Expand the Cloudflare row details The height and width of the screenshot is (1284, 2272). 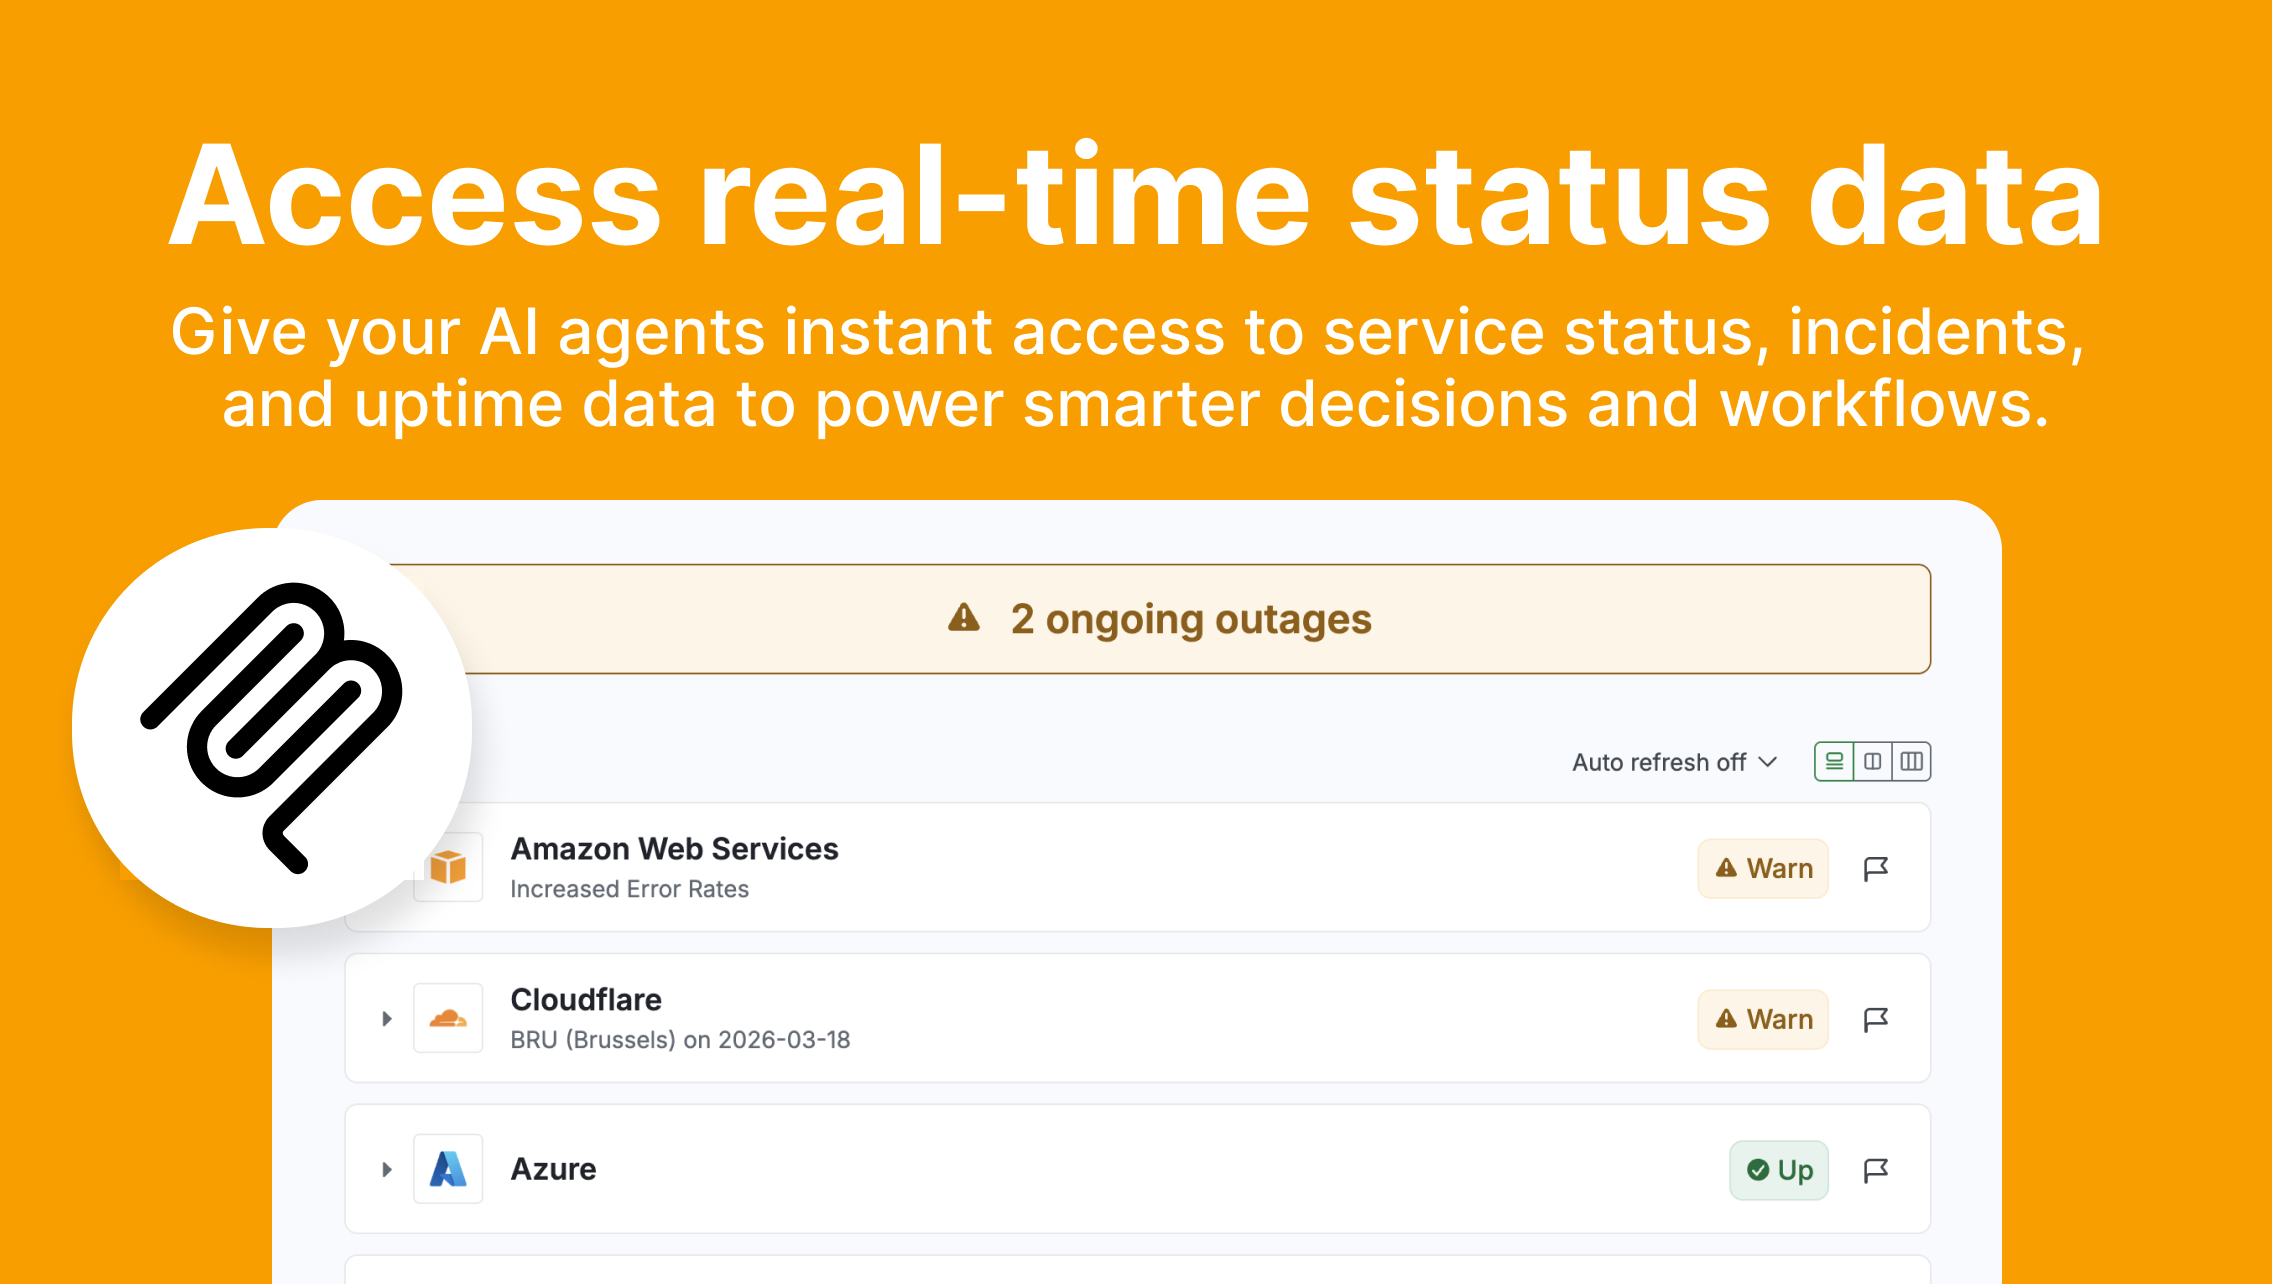coord(387,1019)
